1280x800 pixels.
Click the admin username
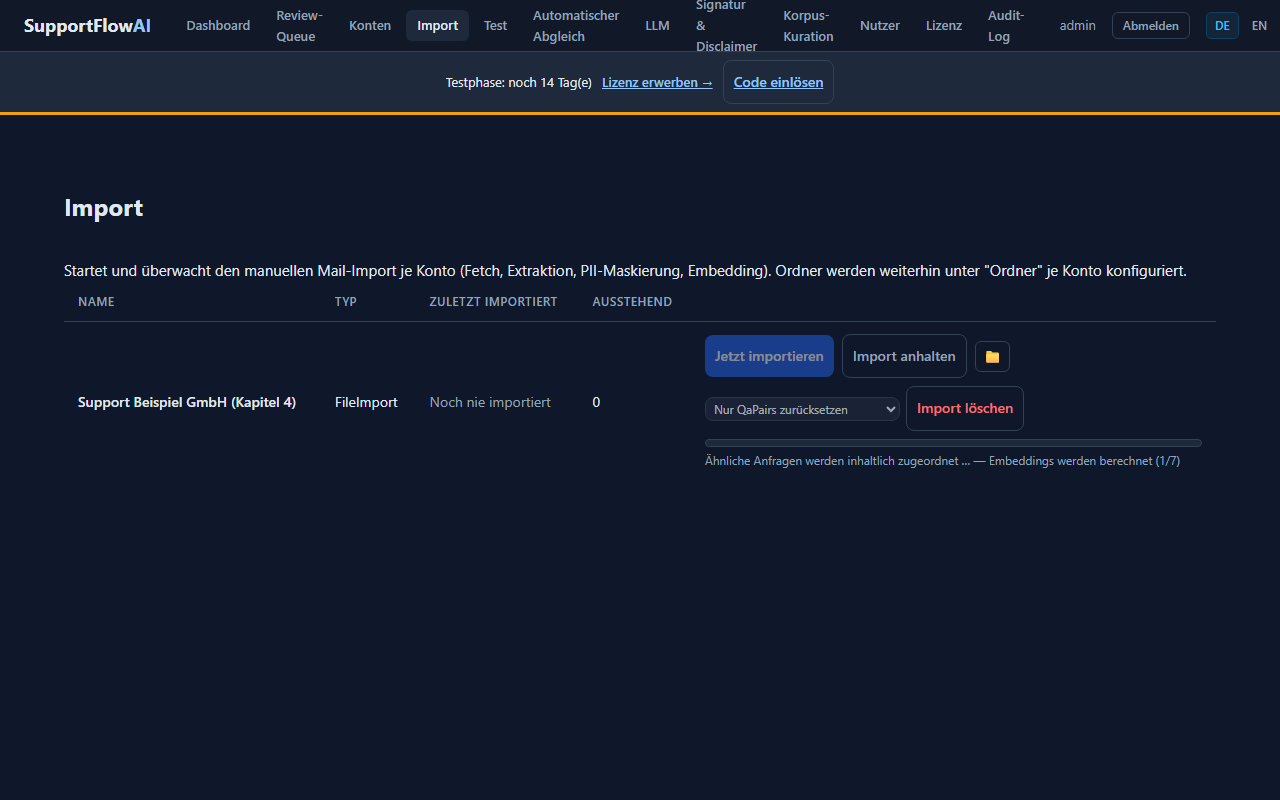click(1077, 25)
